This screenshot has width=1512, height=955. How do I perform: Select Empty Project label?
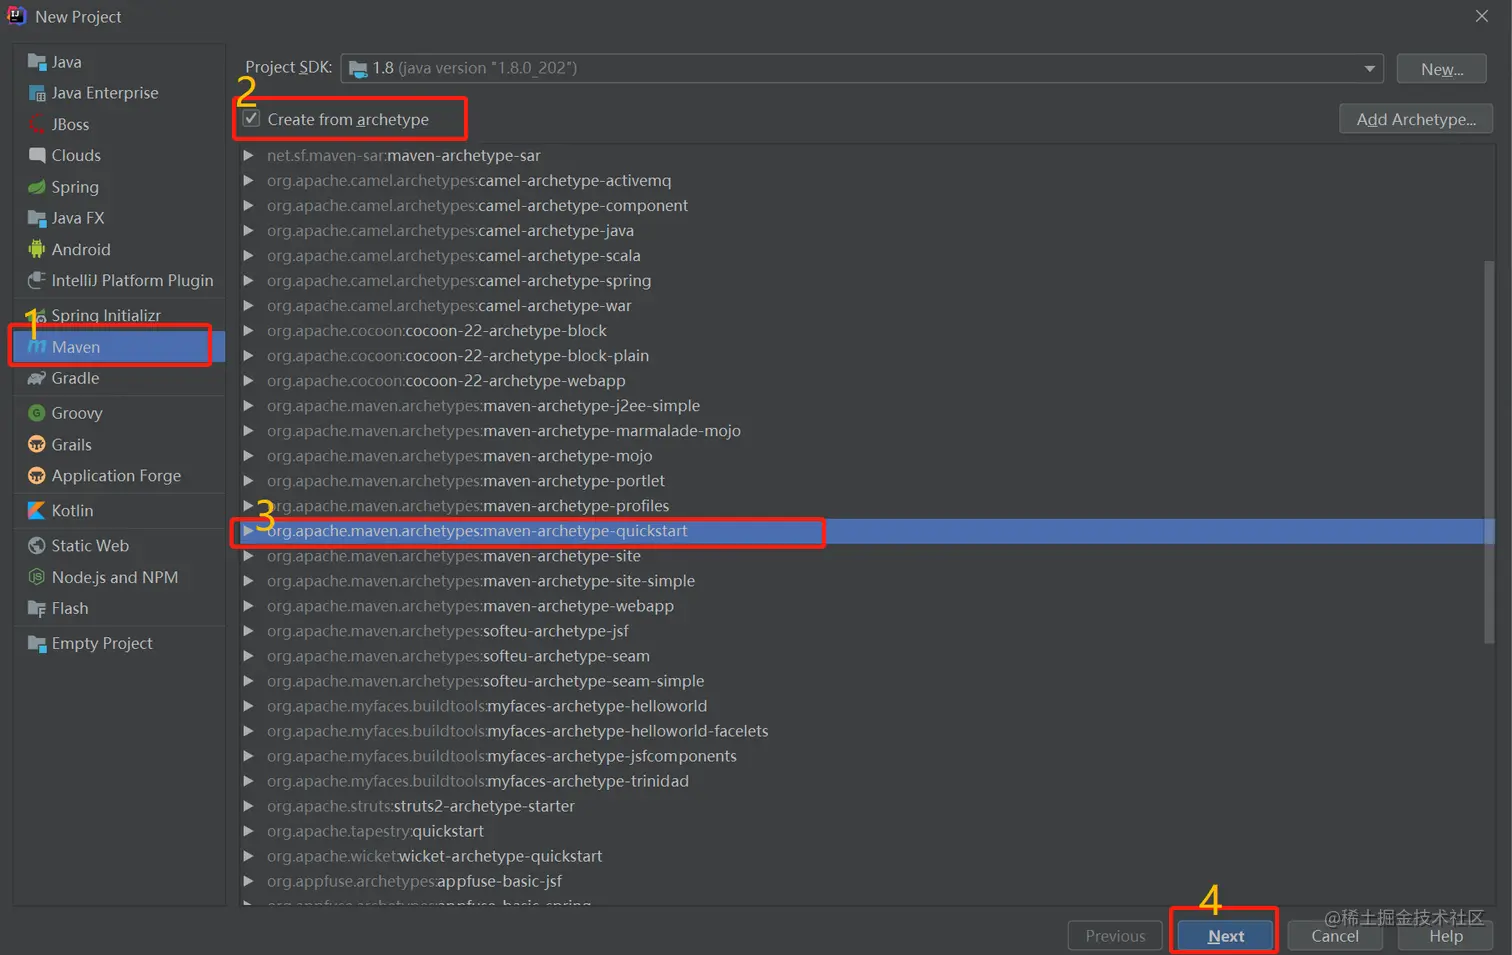click(x=102, y=643)
